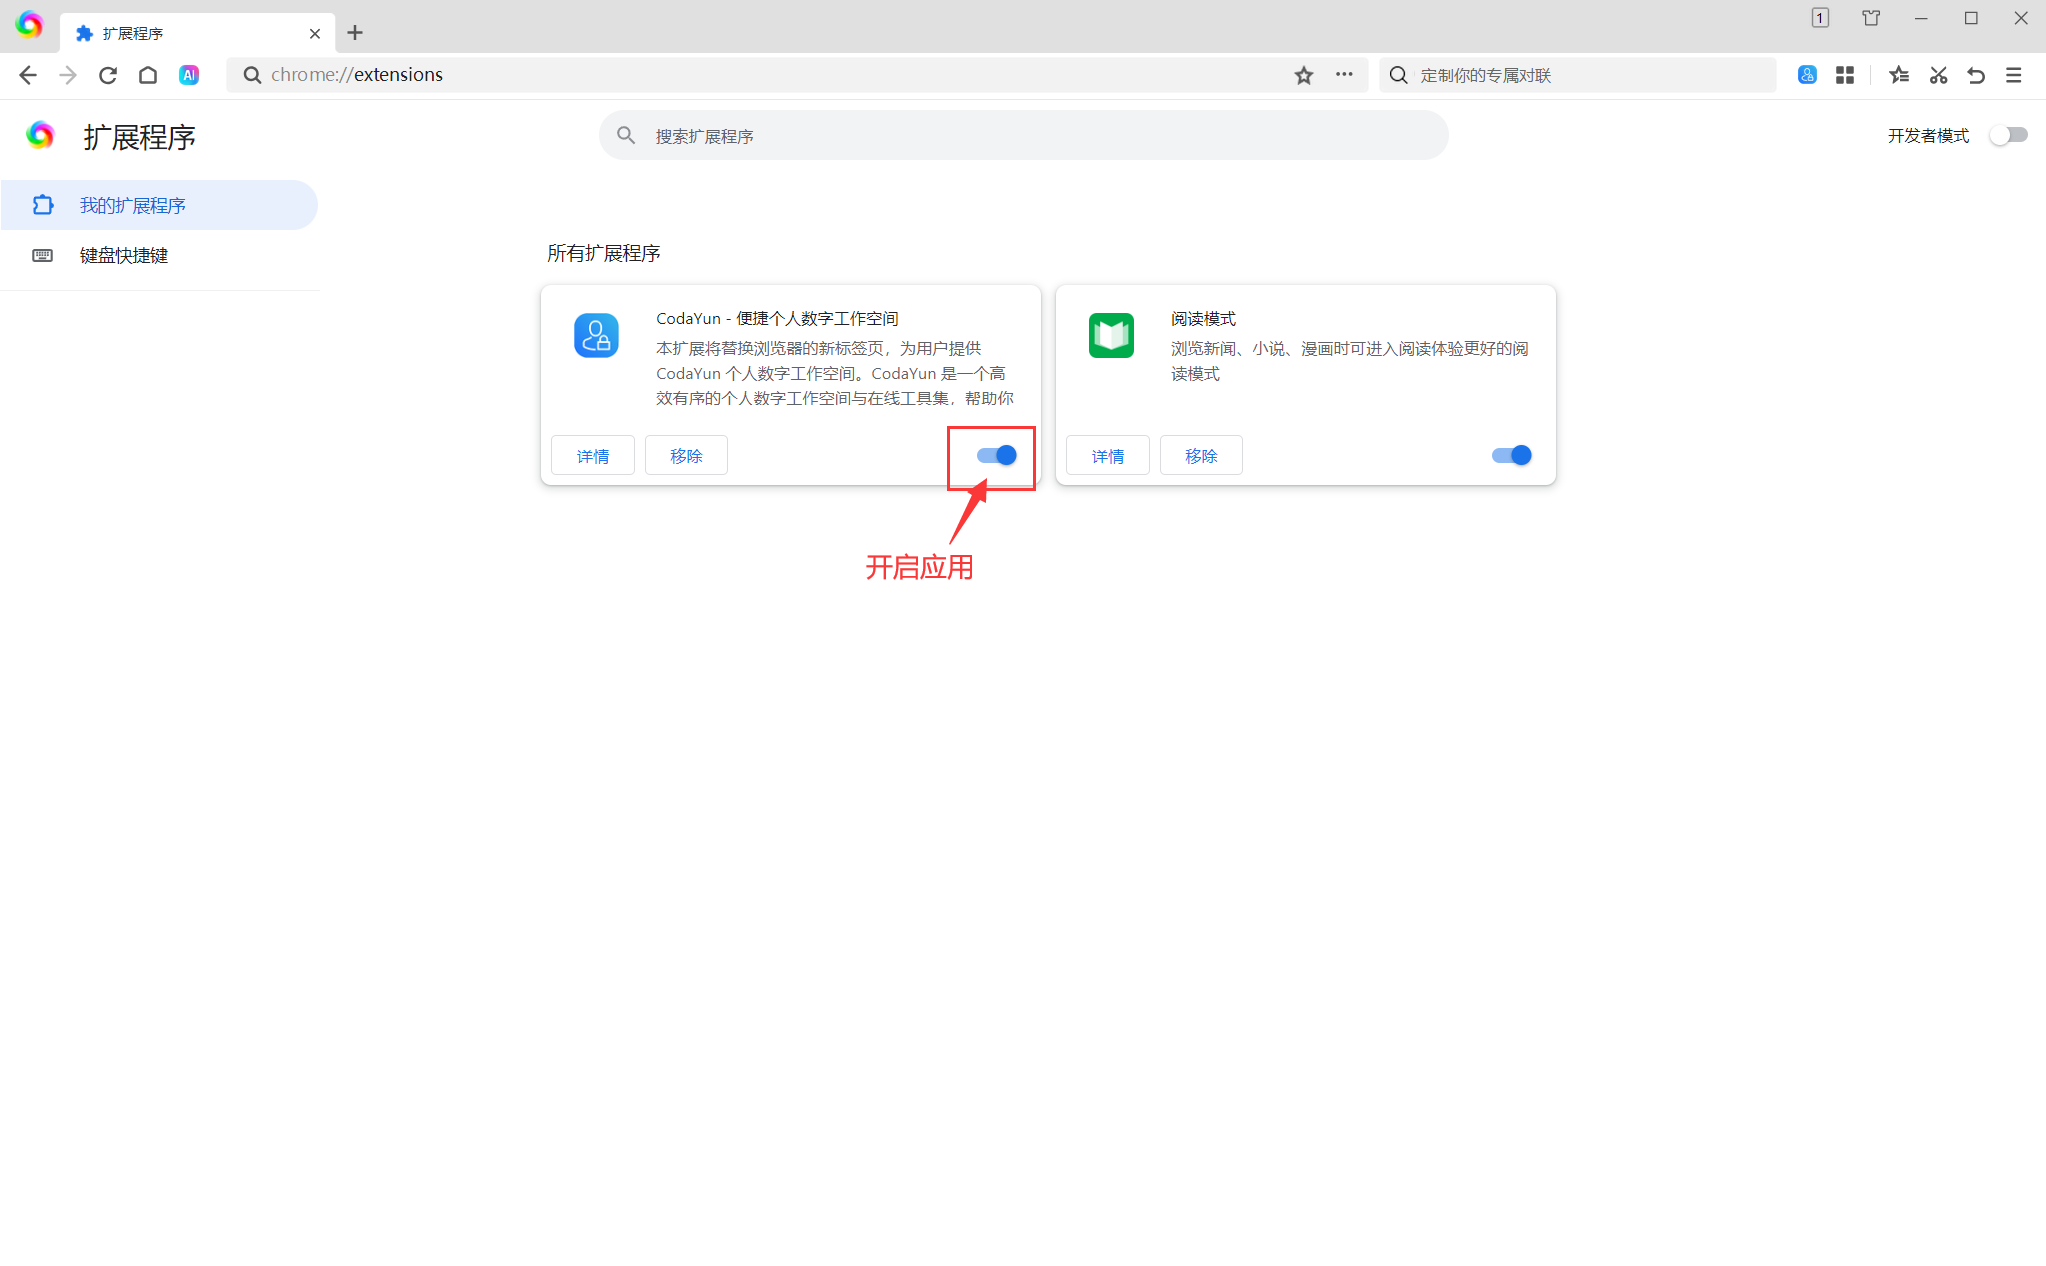Click 移除 for 阅读模式 extension
Screen dimensions: 2046x1266
[1201, 456]
